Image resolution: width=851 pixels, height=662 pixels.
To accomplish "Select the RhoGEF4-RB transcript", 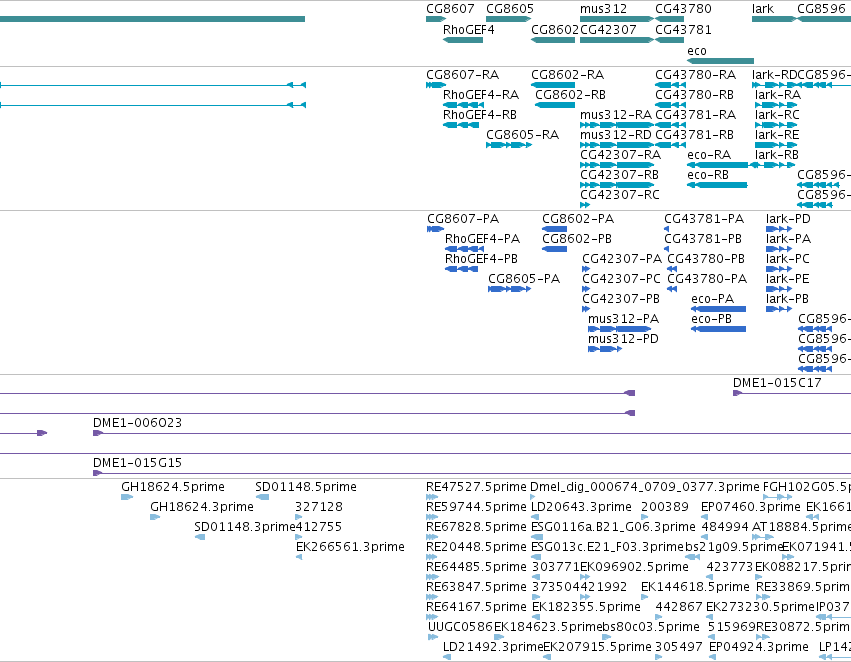I will coord(461,125).
